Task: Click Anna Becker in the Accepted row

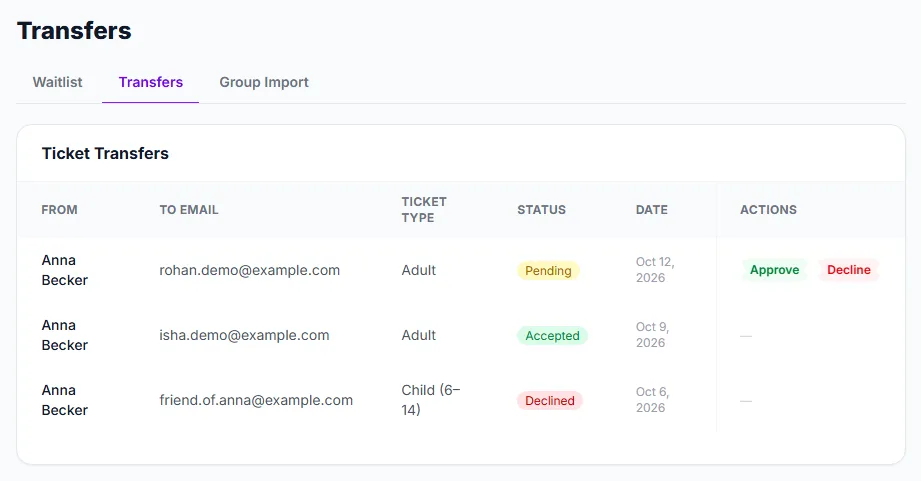Action: pyautogui.click(x=65, y=335)
